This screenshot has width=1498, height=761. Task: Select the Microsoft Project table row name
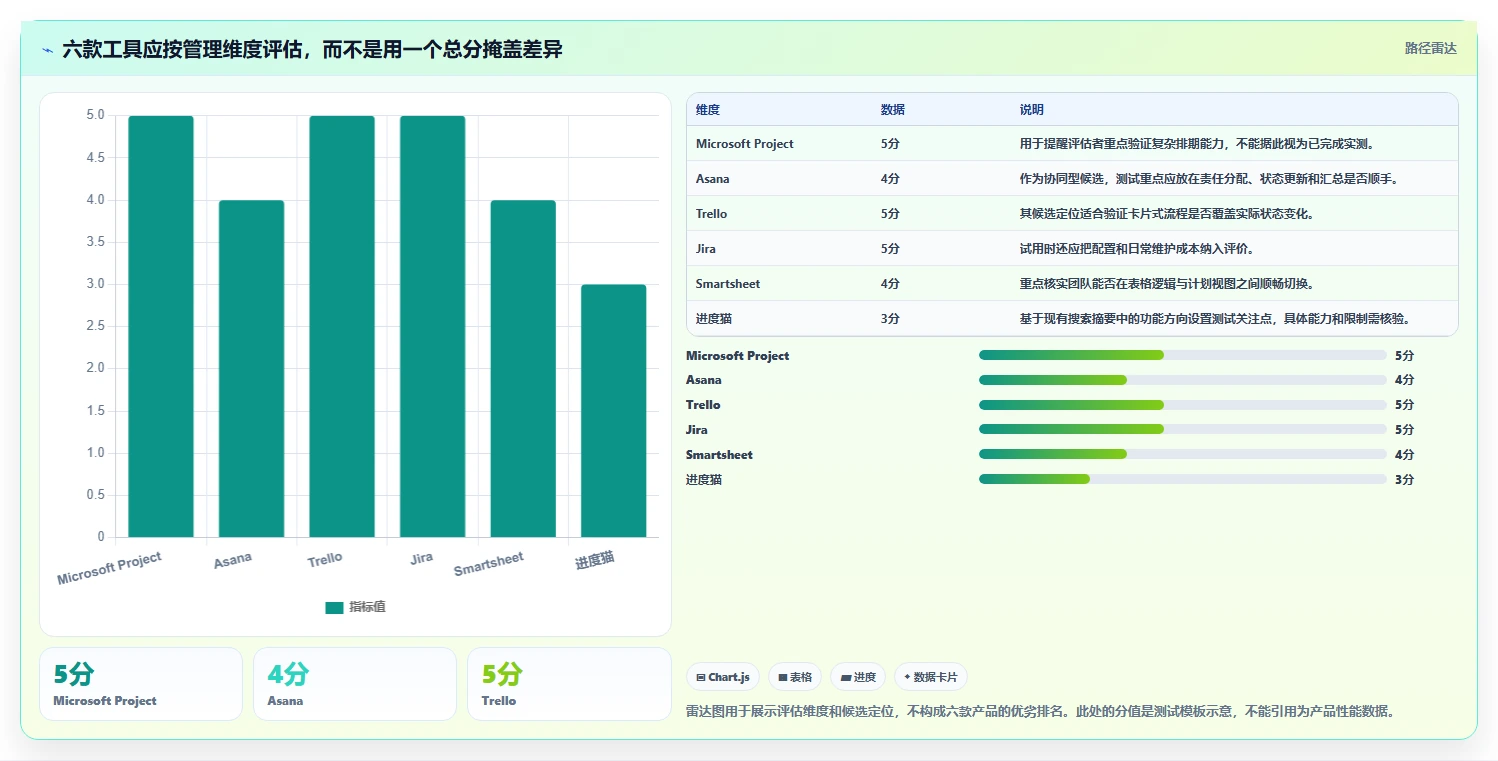(745, 144)
